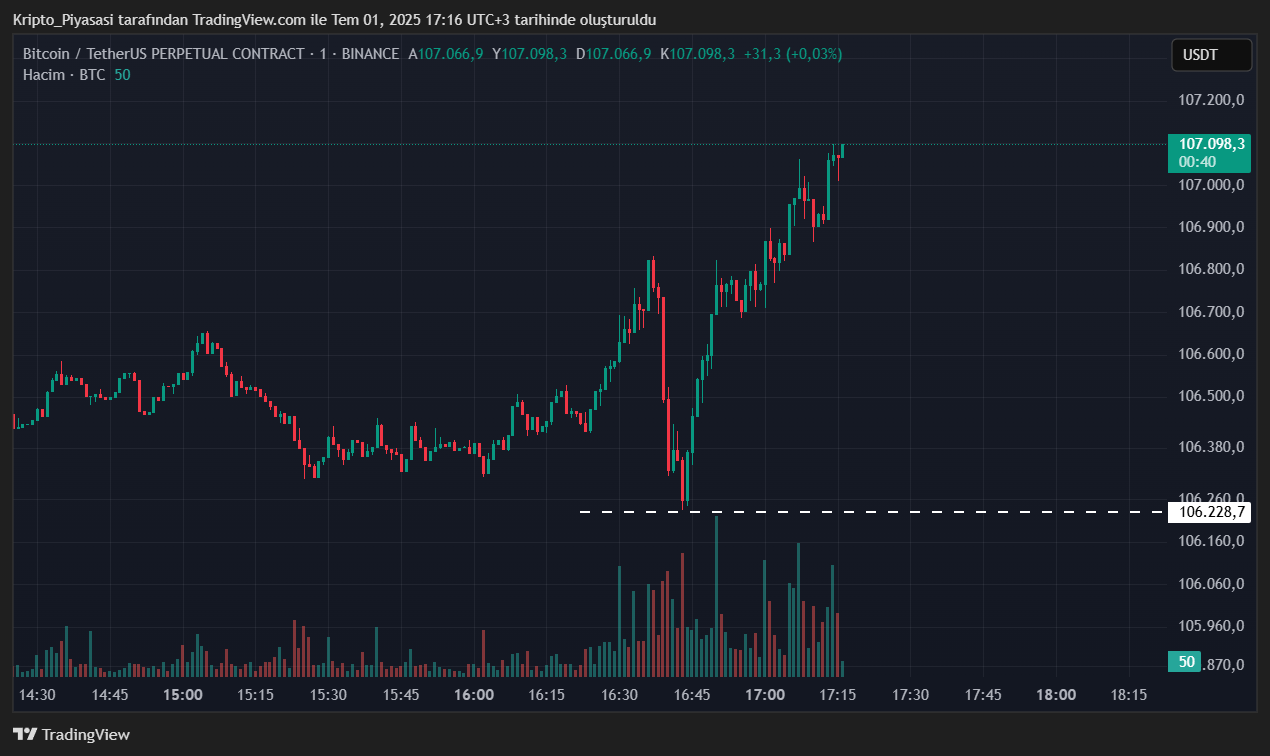This screenshot has width=1270, height=756.
Task: Click the Bitcoin / TetherUS PERPETUAL CONTRACT title
Action: 163,54
